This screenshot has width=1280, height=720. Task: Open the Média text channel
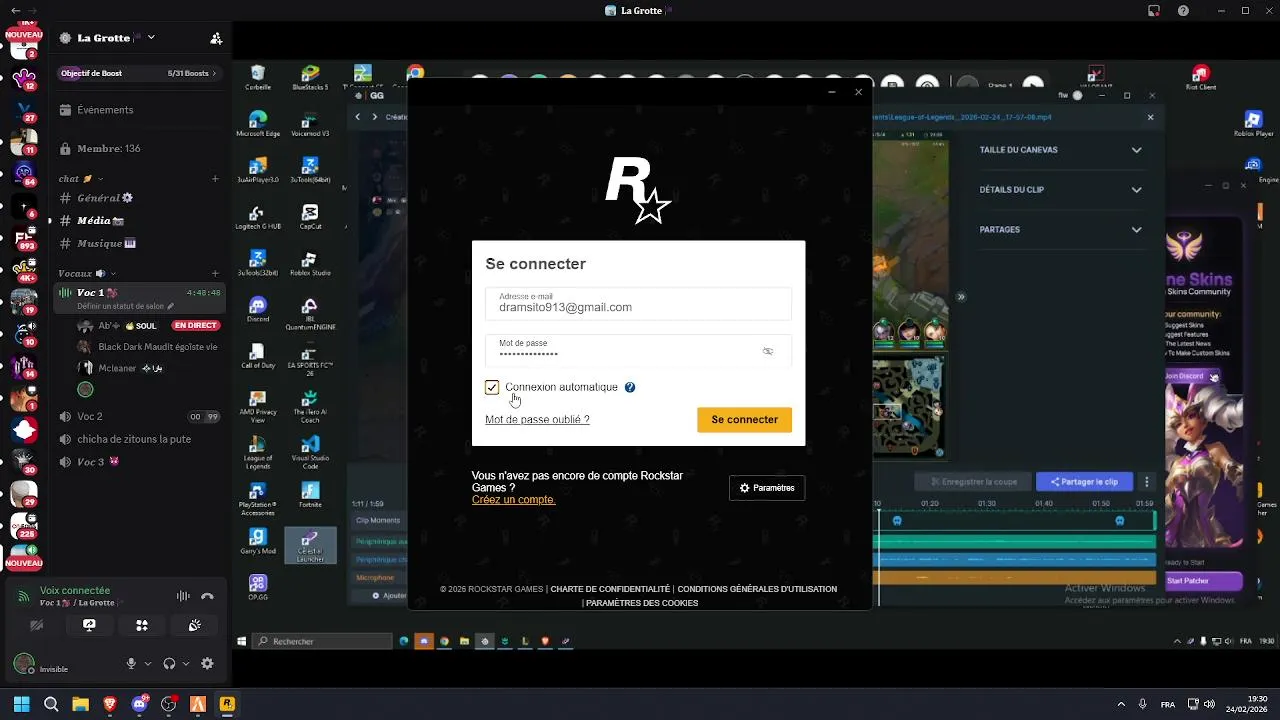[140, 220]
